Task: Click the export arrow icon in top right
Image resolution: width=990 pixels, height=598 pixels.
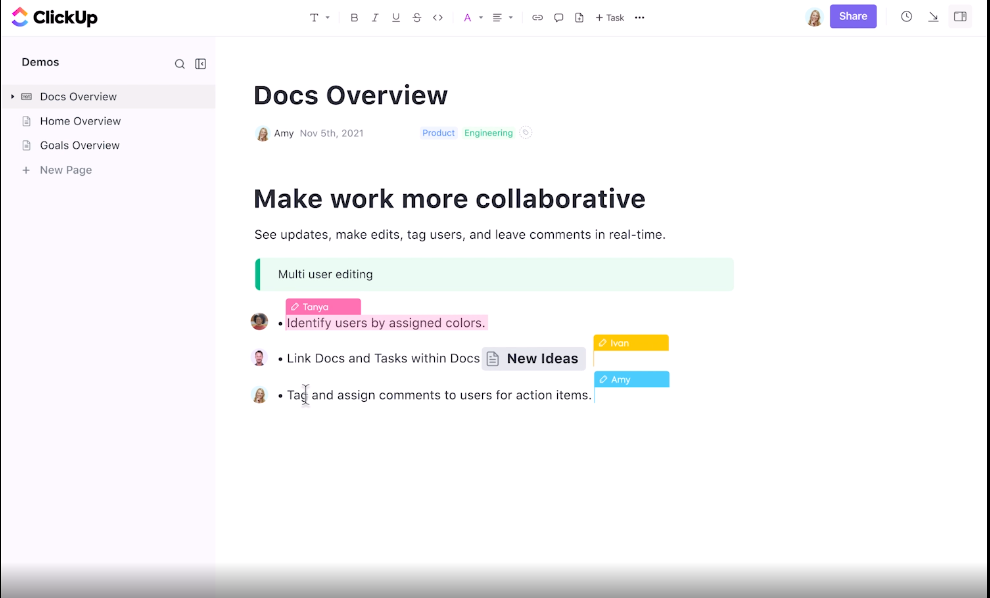Action: click(933, 17)
